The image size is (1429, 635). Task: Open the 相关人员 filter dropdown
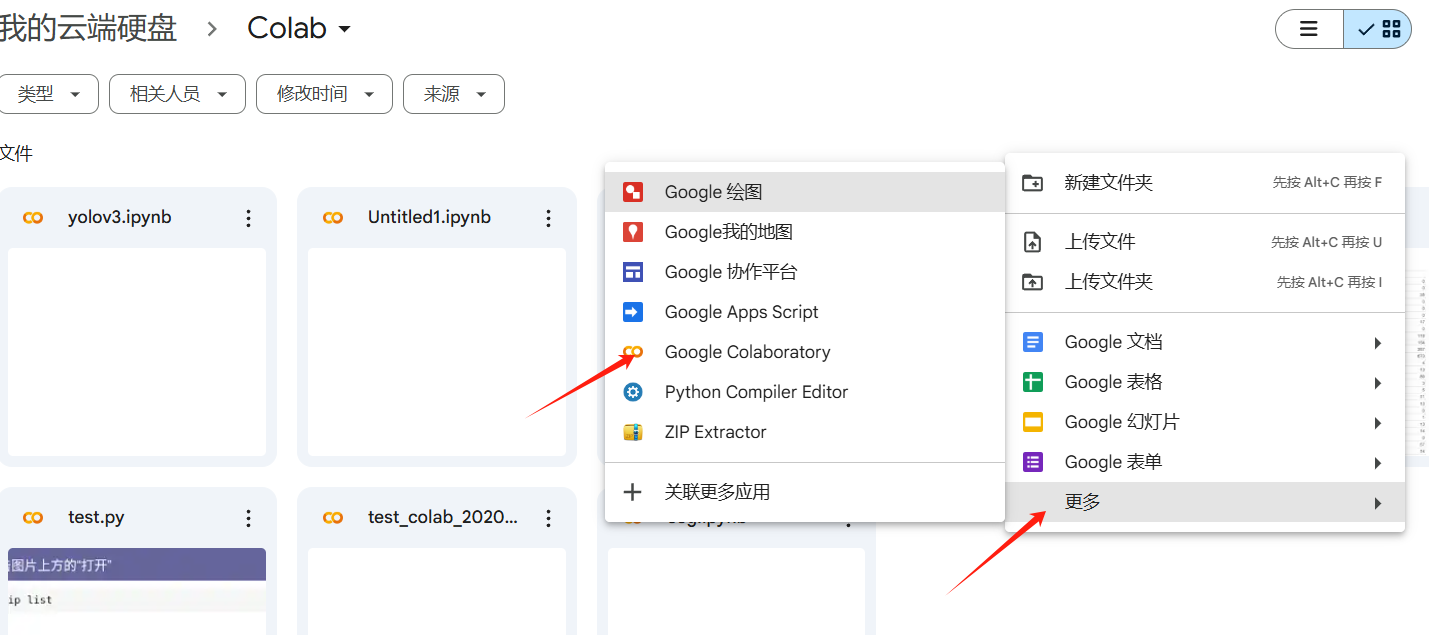pyautogui.click(x=177, y=94)
